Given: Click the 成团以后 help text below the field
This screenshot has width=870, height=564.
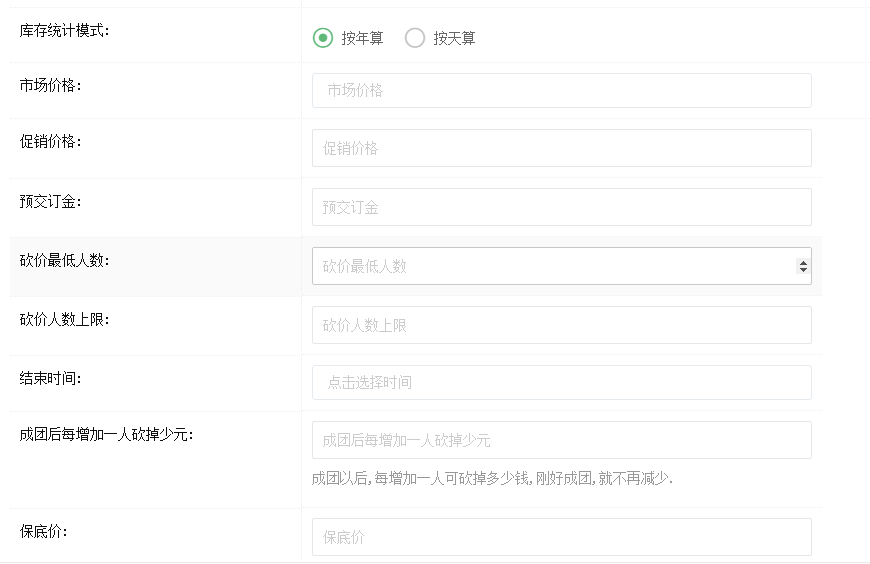Looking at the screenshot, I should tap(492, 478).
